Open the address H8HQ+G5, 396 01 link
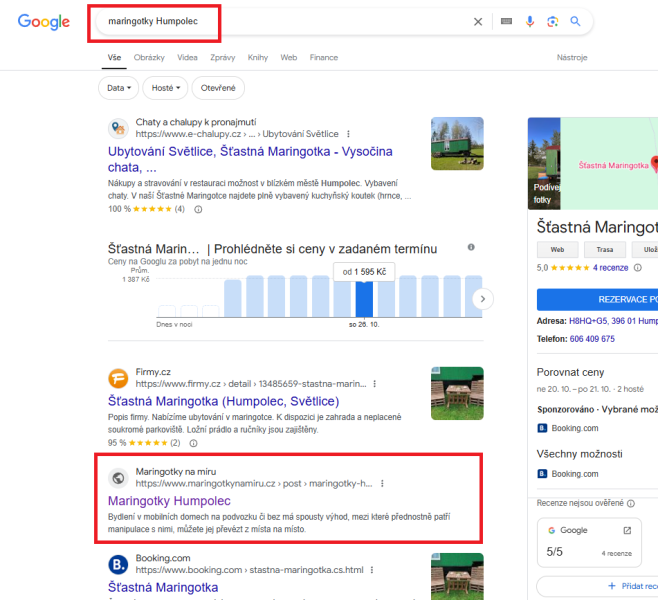 click(613, 321)
